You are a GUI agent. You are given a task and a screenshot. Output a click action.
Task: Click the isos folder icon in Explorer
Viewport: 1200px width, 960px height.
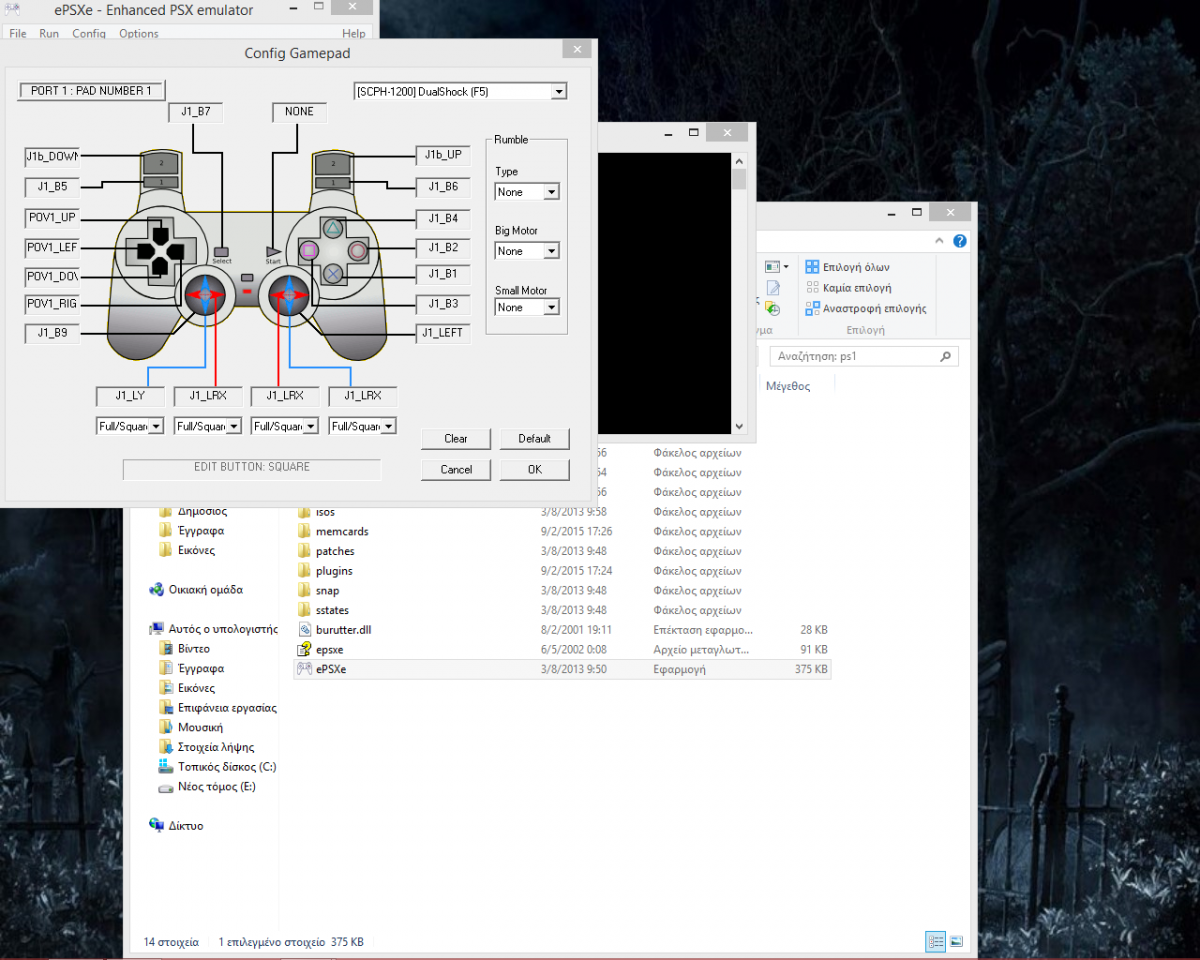coord(304,512)
